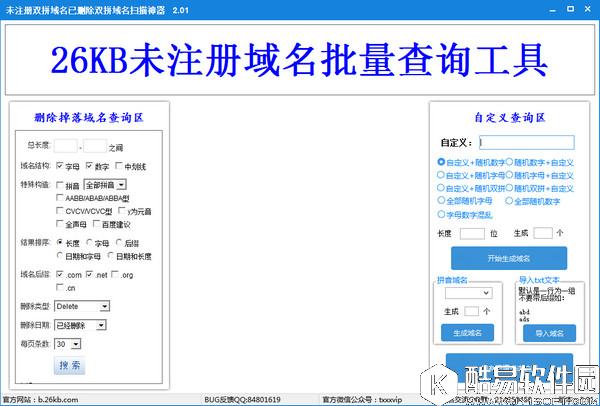Enable the 中划线 hyphen checkbox

[x=119, y=165]
